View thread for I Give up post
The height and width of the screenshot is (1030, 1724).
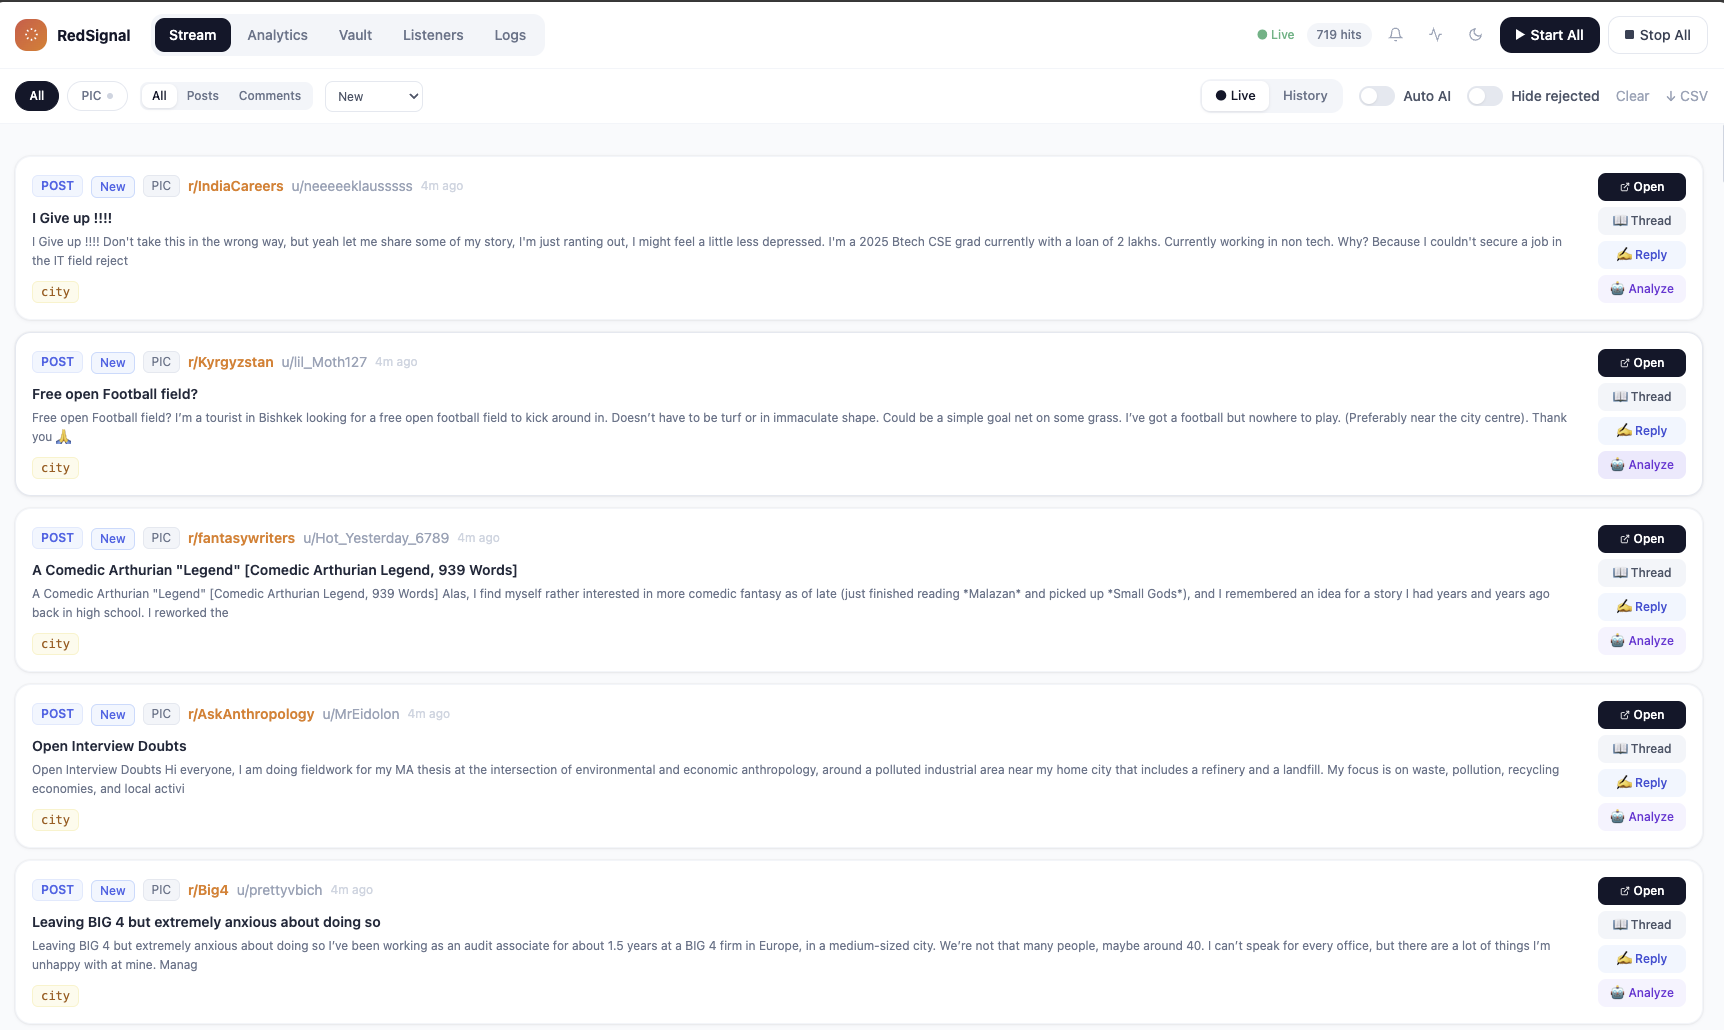[x=1642, y=221]
